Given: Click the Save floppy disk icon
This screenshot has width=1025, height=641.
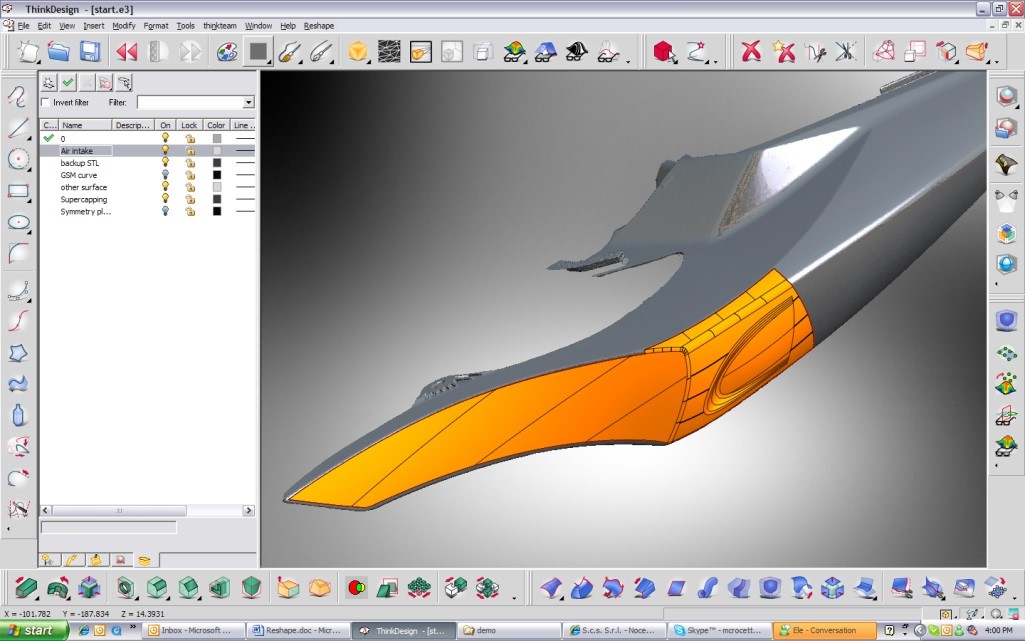Looking at the screenshot, I should [x=90, y=51].
